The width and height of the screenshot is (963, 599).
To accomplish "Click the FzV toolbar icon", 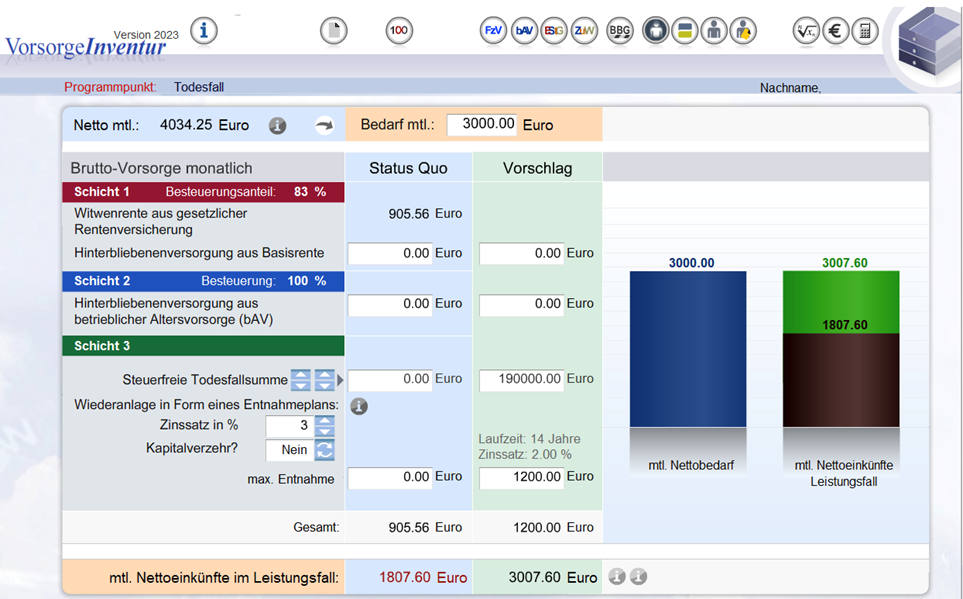I will [493, 31].
